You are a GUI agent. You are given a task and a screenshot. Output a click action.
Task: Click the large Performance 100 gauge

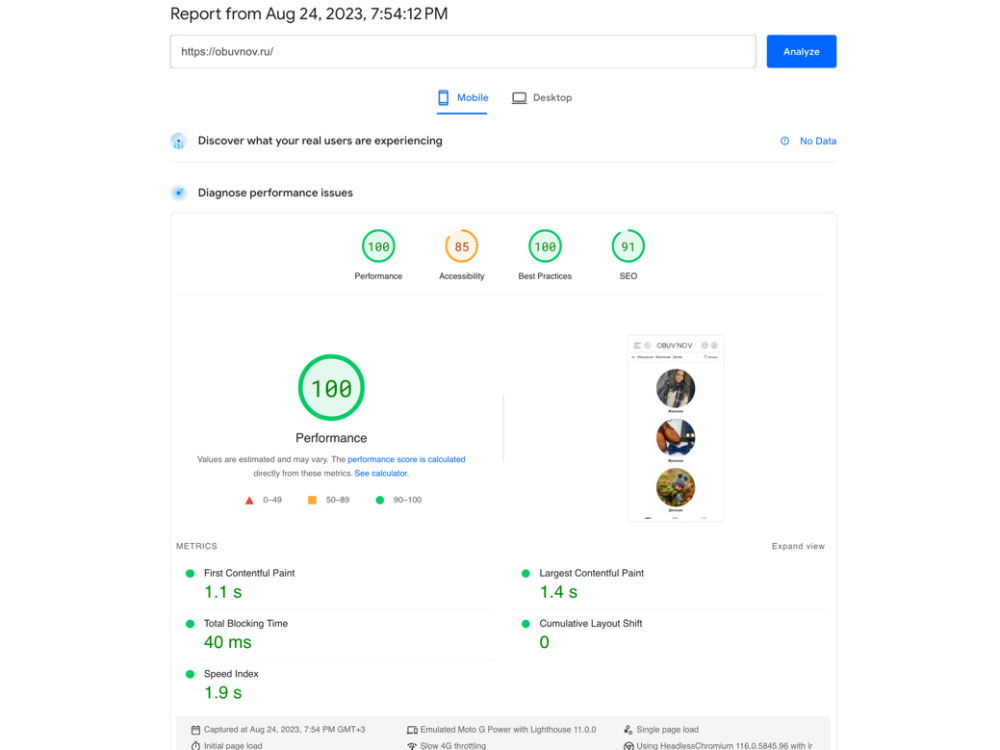point(331,388)
